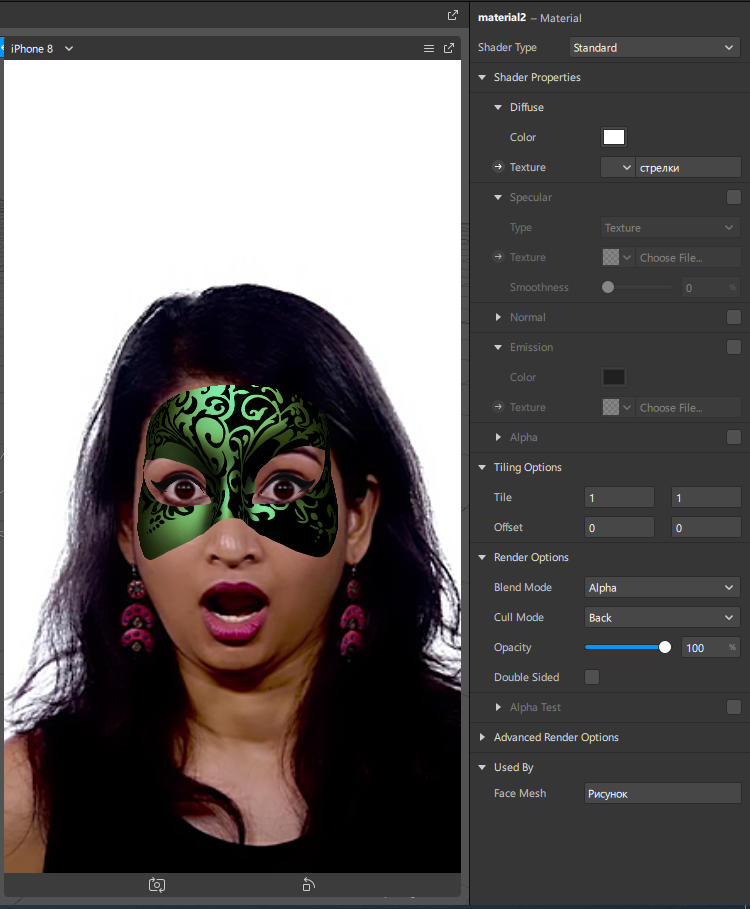The height and width of the screenshot is (909, 750).
Task: Click Choose File for Emission texture
Action: pos(688,407)
